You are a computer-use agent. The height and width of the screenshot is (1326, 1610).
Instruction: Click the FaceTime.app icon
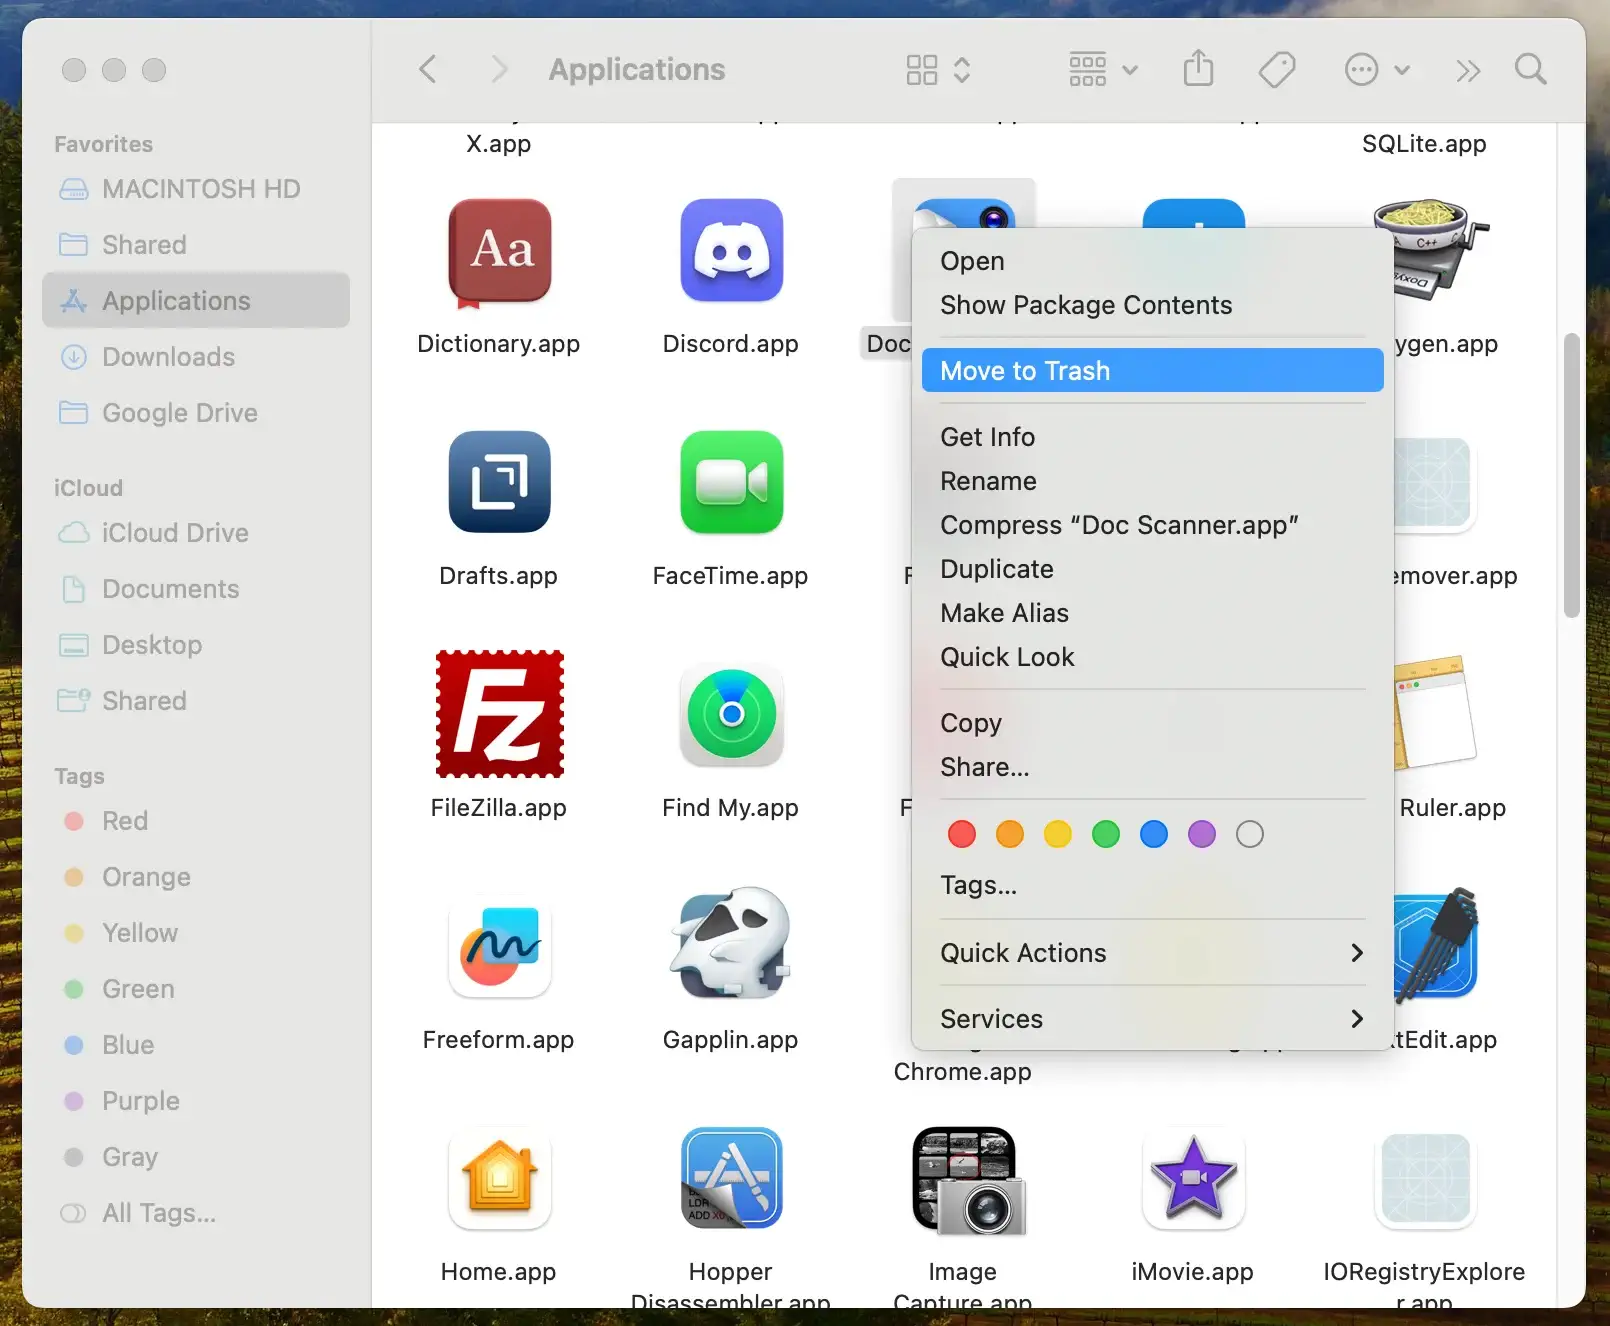tap(731, 483)
